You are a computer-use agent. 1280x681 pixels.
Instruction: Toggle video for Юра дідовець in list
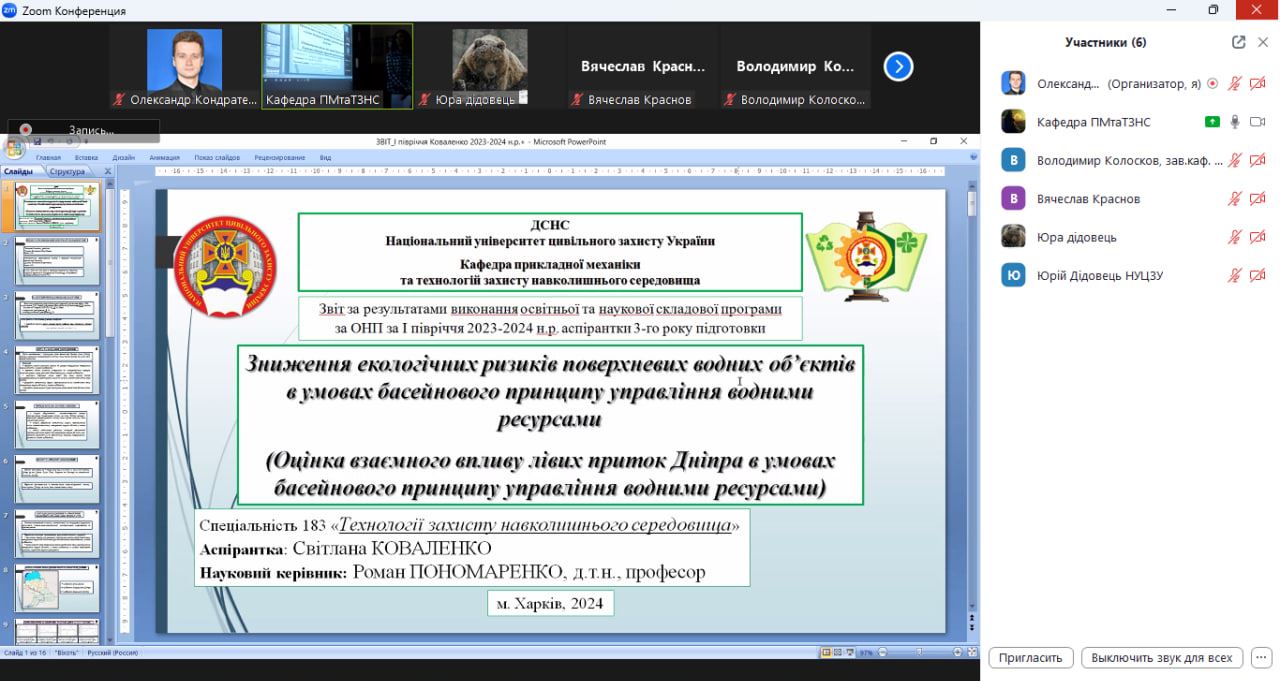pos(1257,238)
